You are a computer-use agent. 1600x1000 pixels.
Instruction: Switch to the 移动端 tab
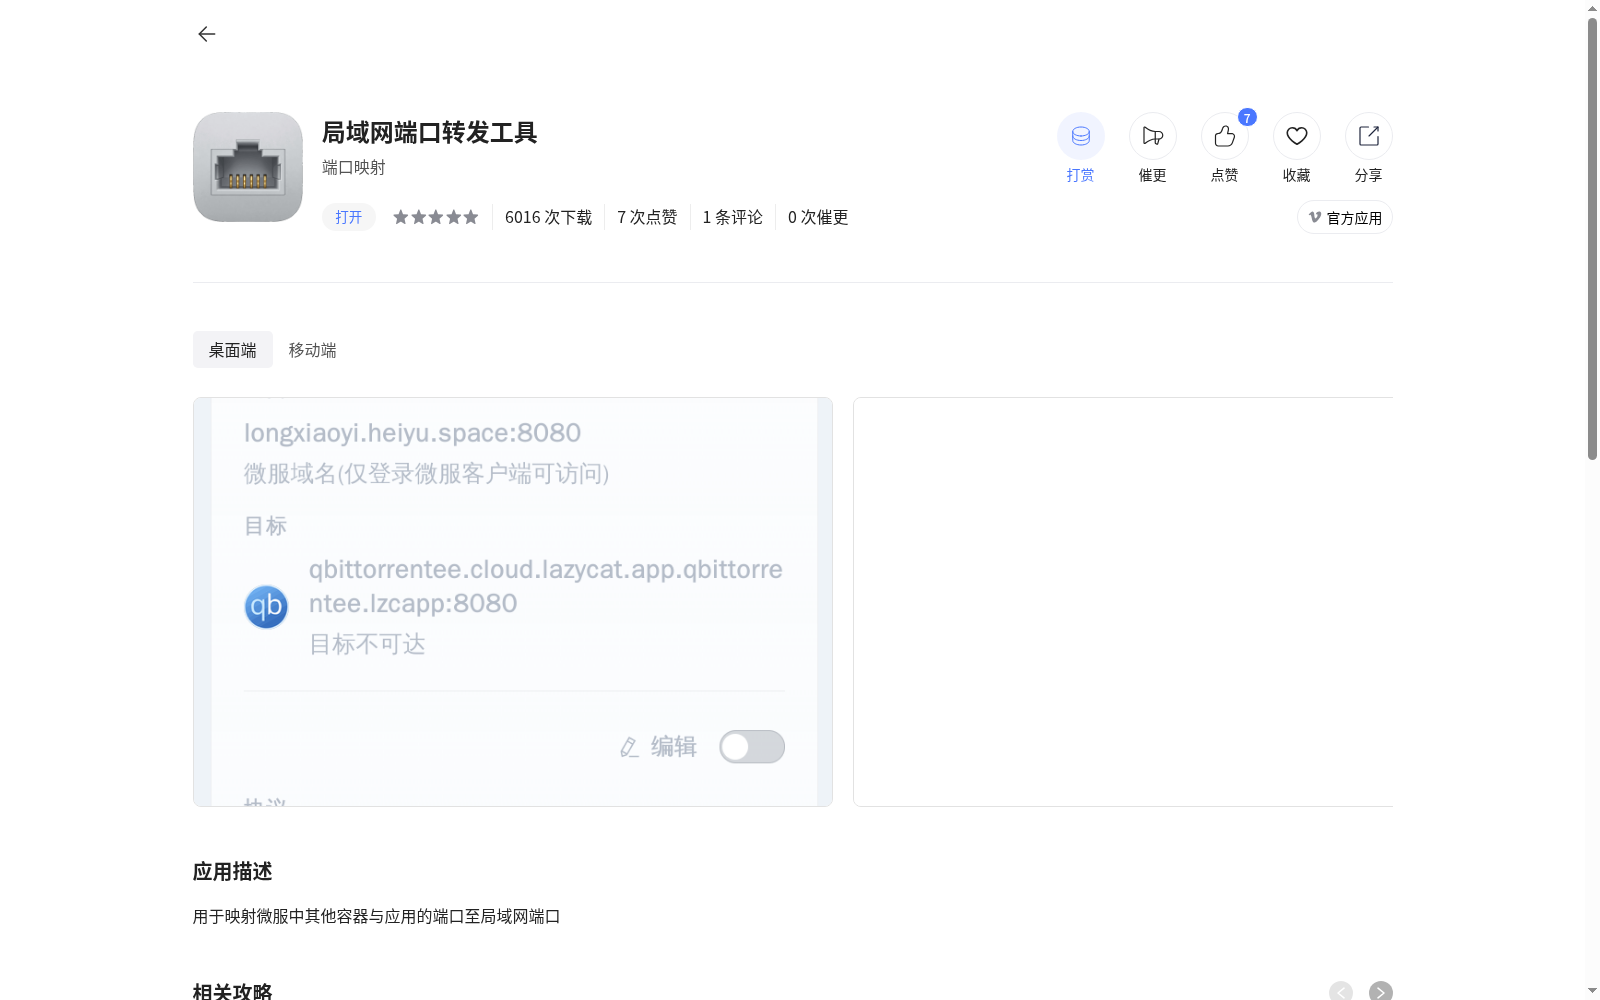click(313, 350)
